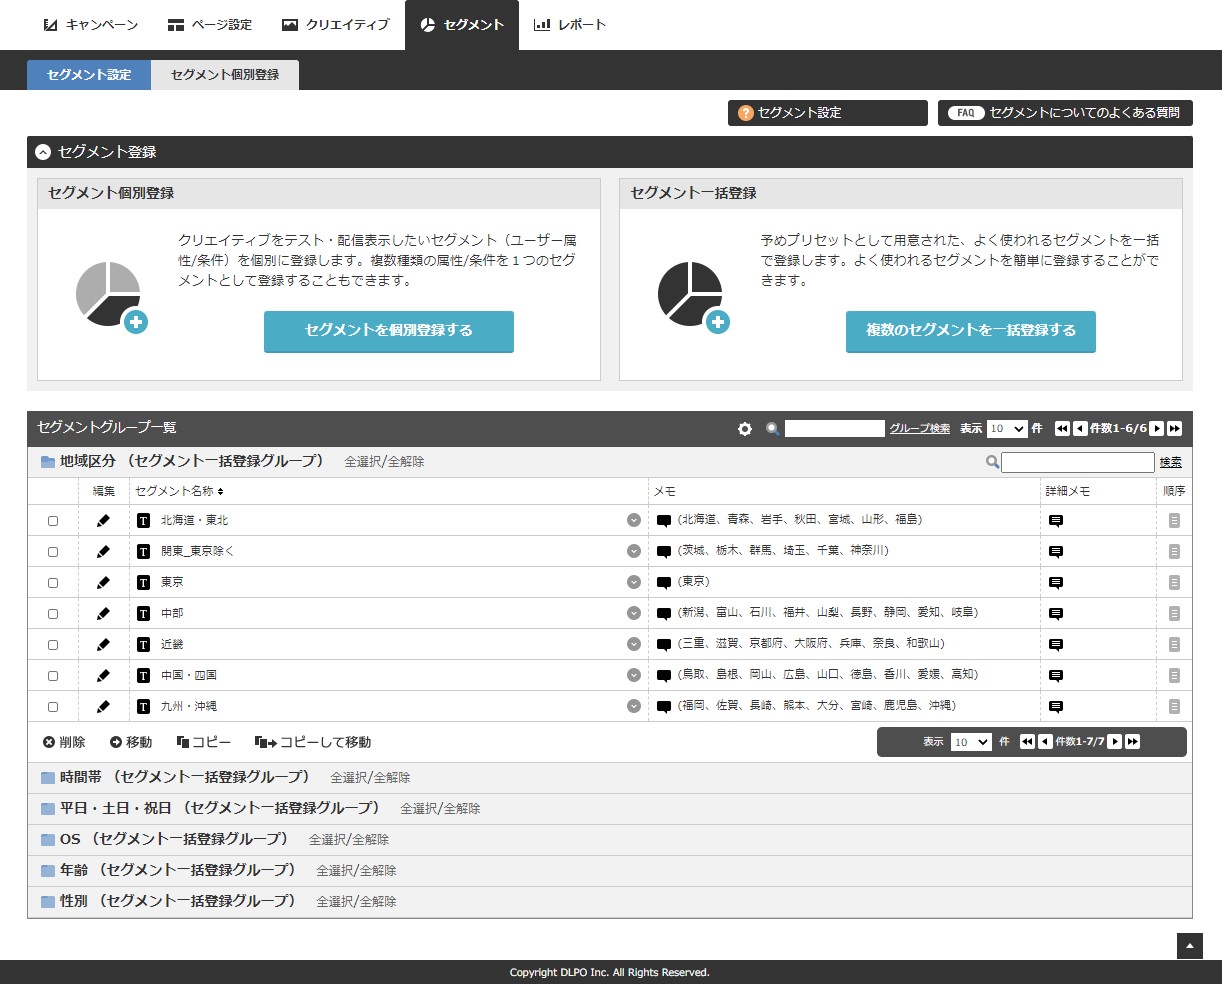
Task: Click セグメントを個別登録する button
Action: click(x=388, y=331)
